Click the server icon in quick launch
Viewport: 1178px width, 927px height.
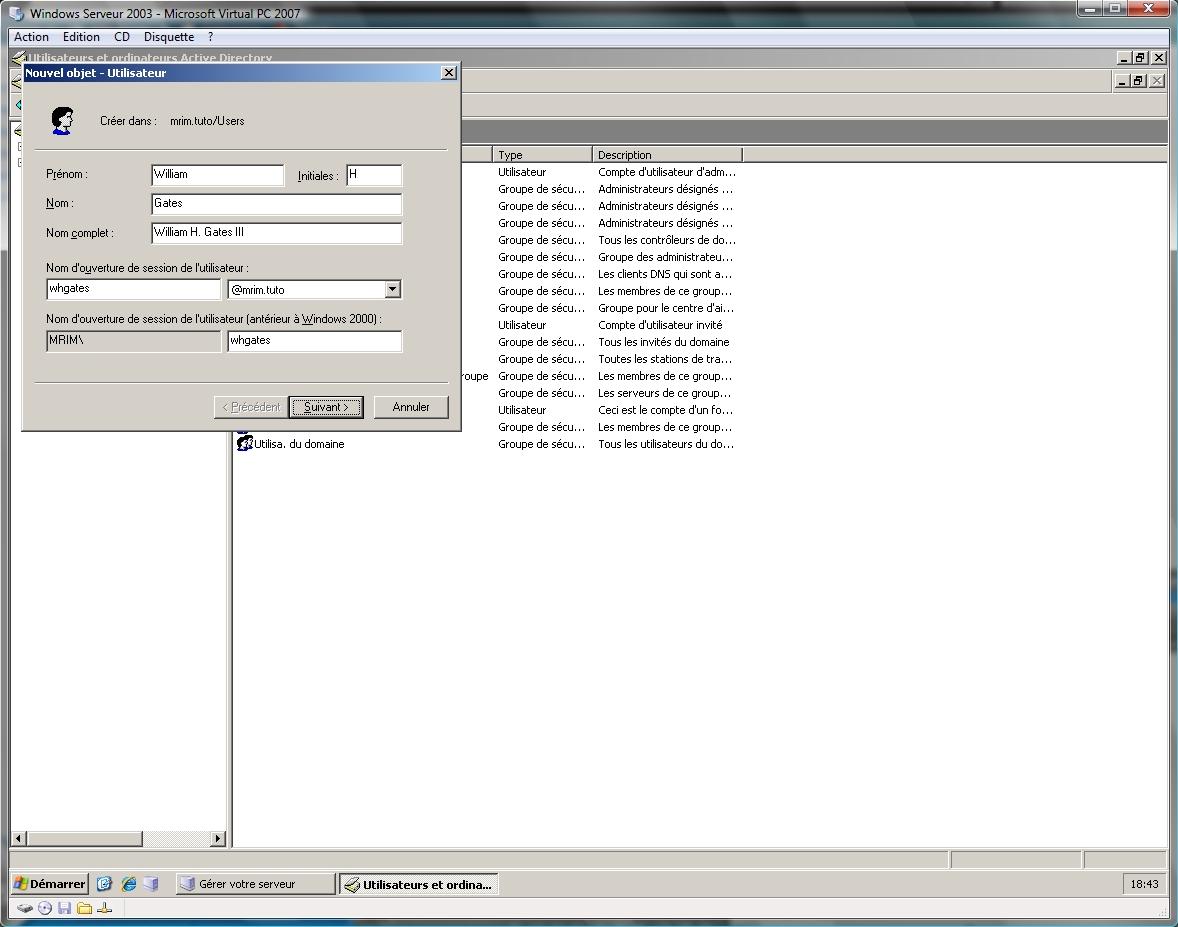coord(151,884)
